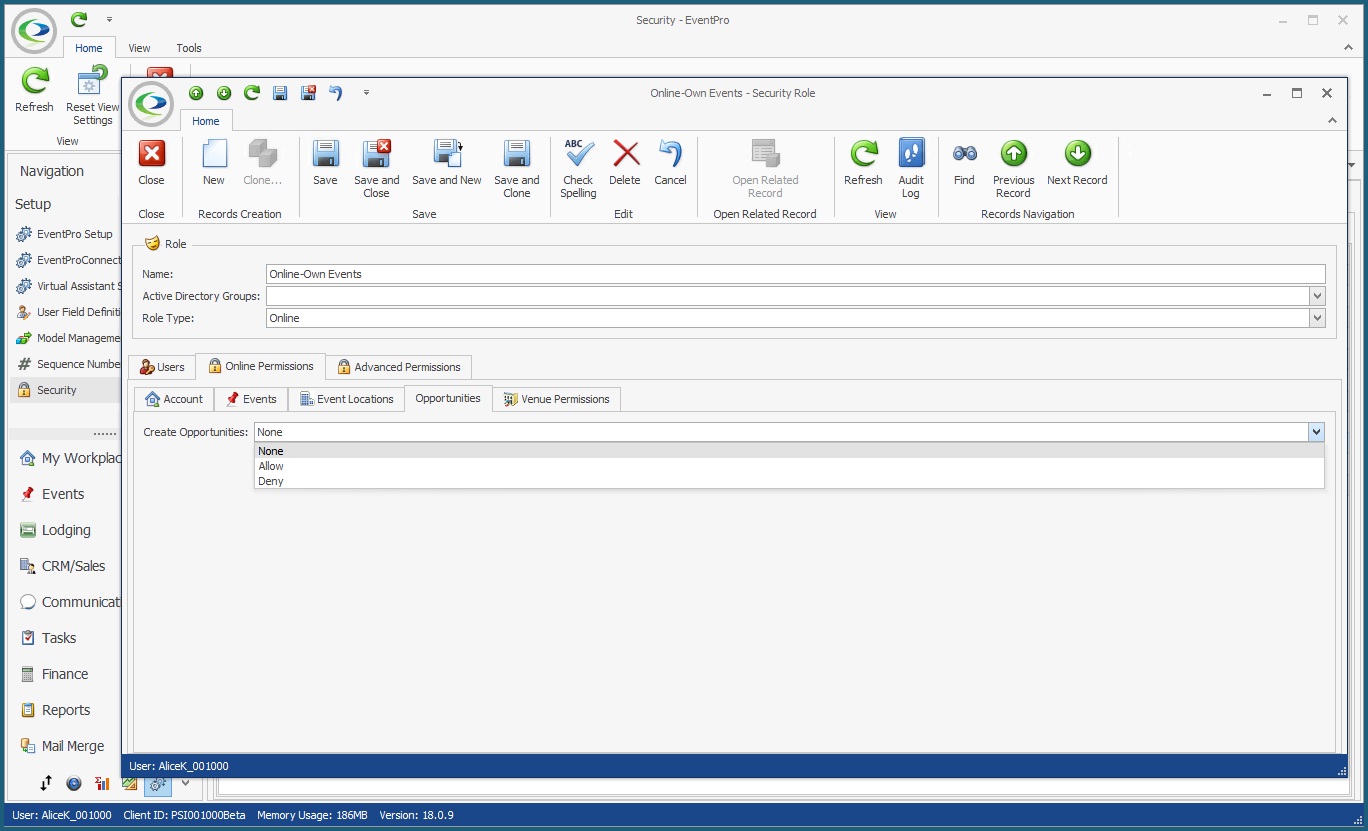
Task: Open the Event Locations sub-tab
Action: tap(346, 399)
